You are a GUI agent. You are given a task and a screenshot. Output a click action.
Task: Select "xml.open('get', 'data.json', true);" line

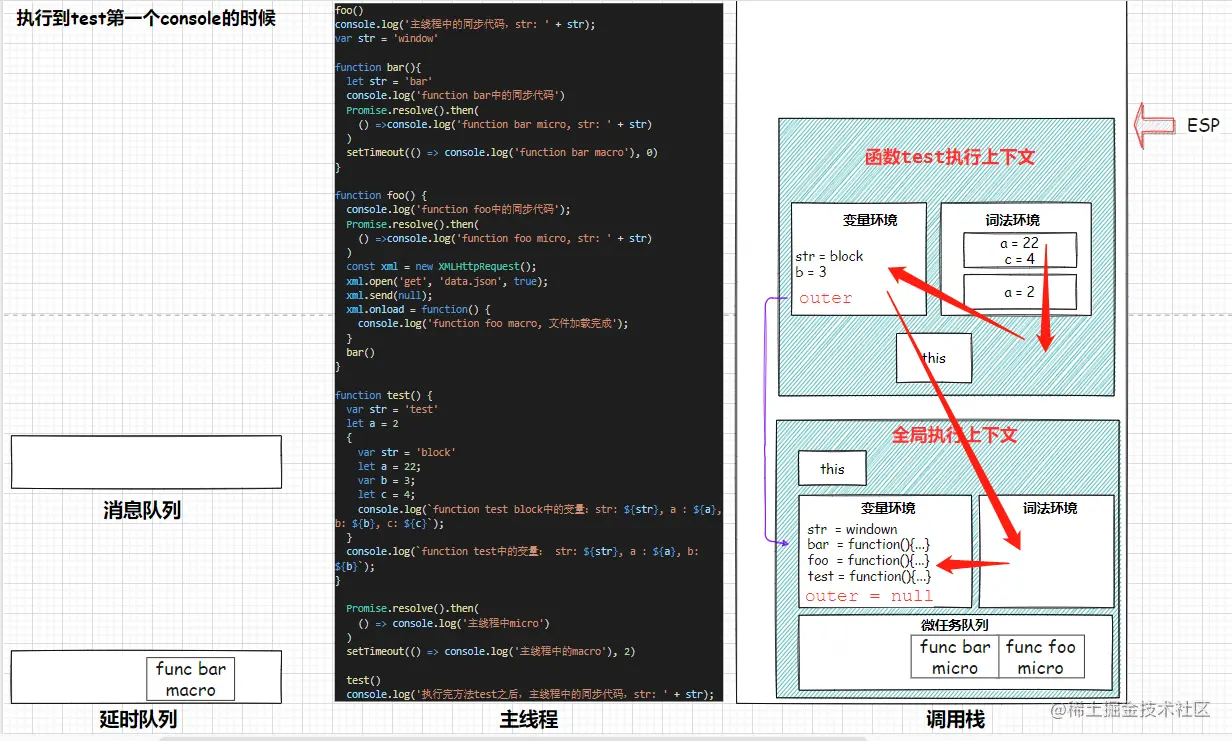click(x=447, y=281)
